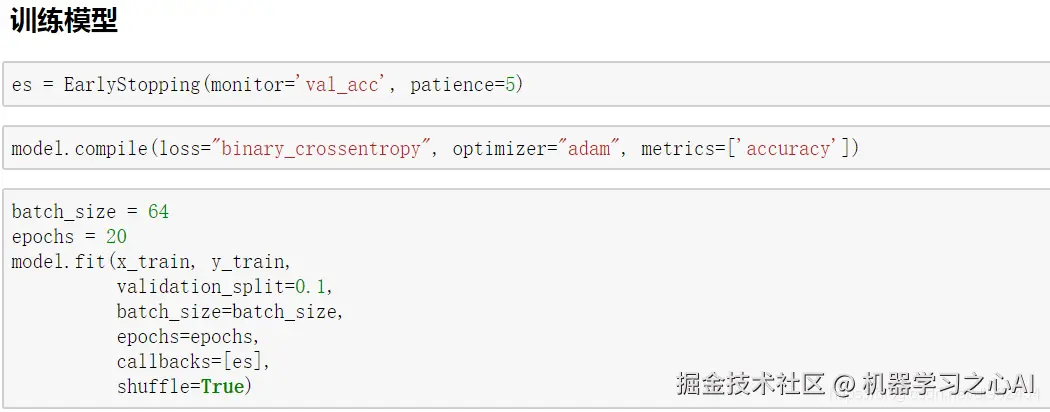The image size is (1050, 412).
Task: Click the 'val_acc' string in first cell
Action: pos(343,85)
